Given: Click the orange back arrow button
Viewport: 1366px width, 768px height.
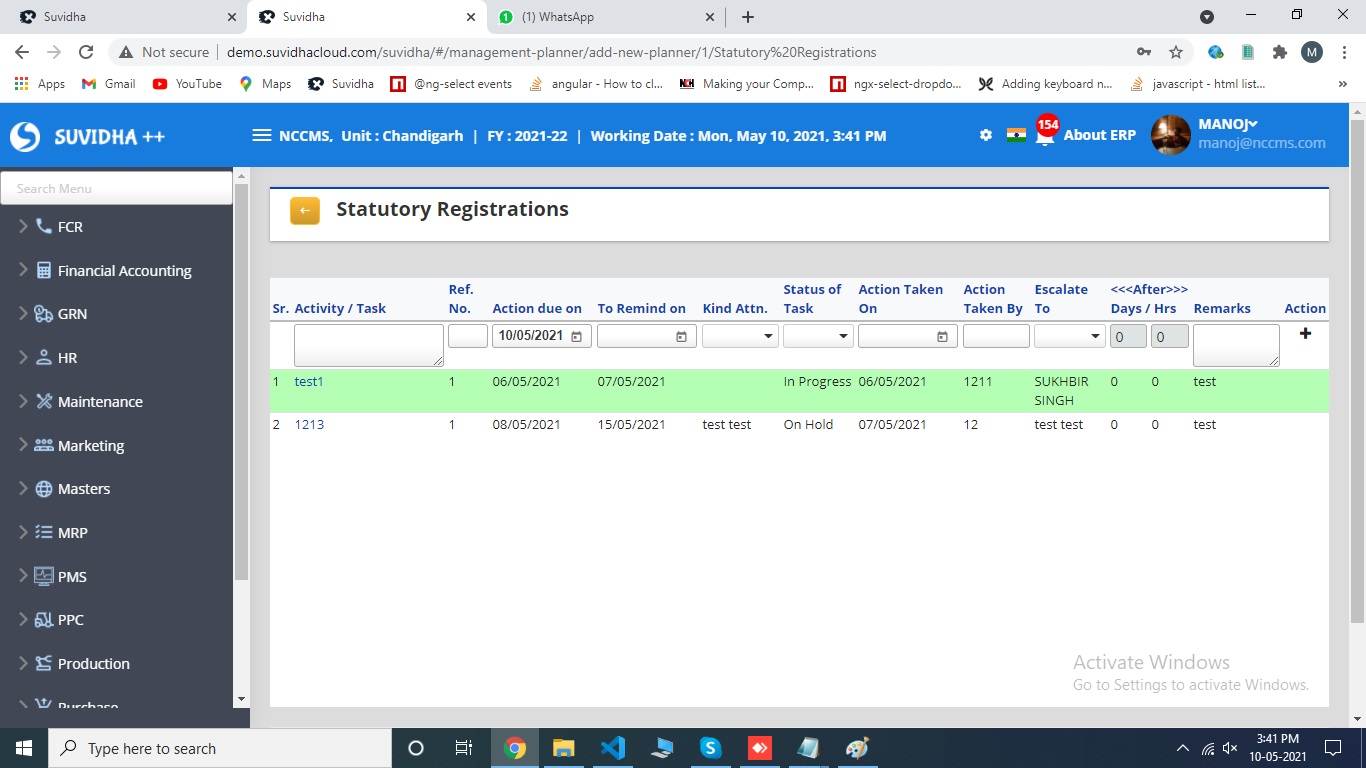Looking at the screenshot, I should pos(305,211).
